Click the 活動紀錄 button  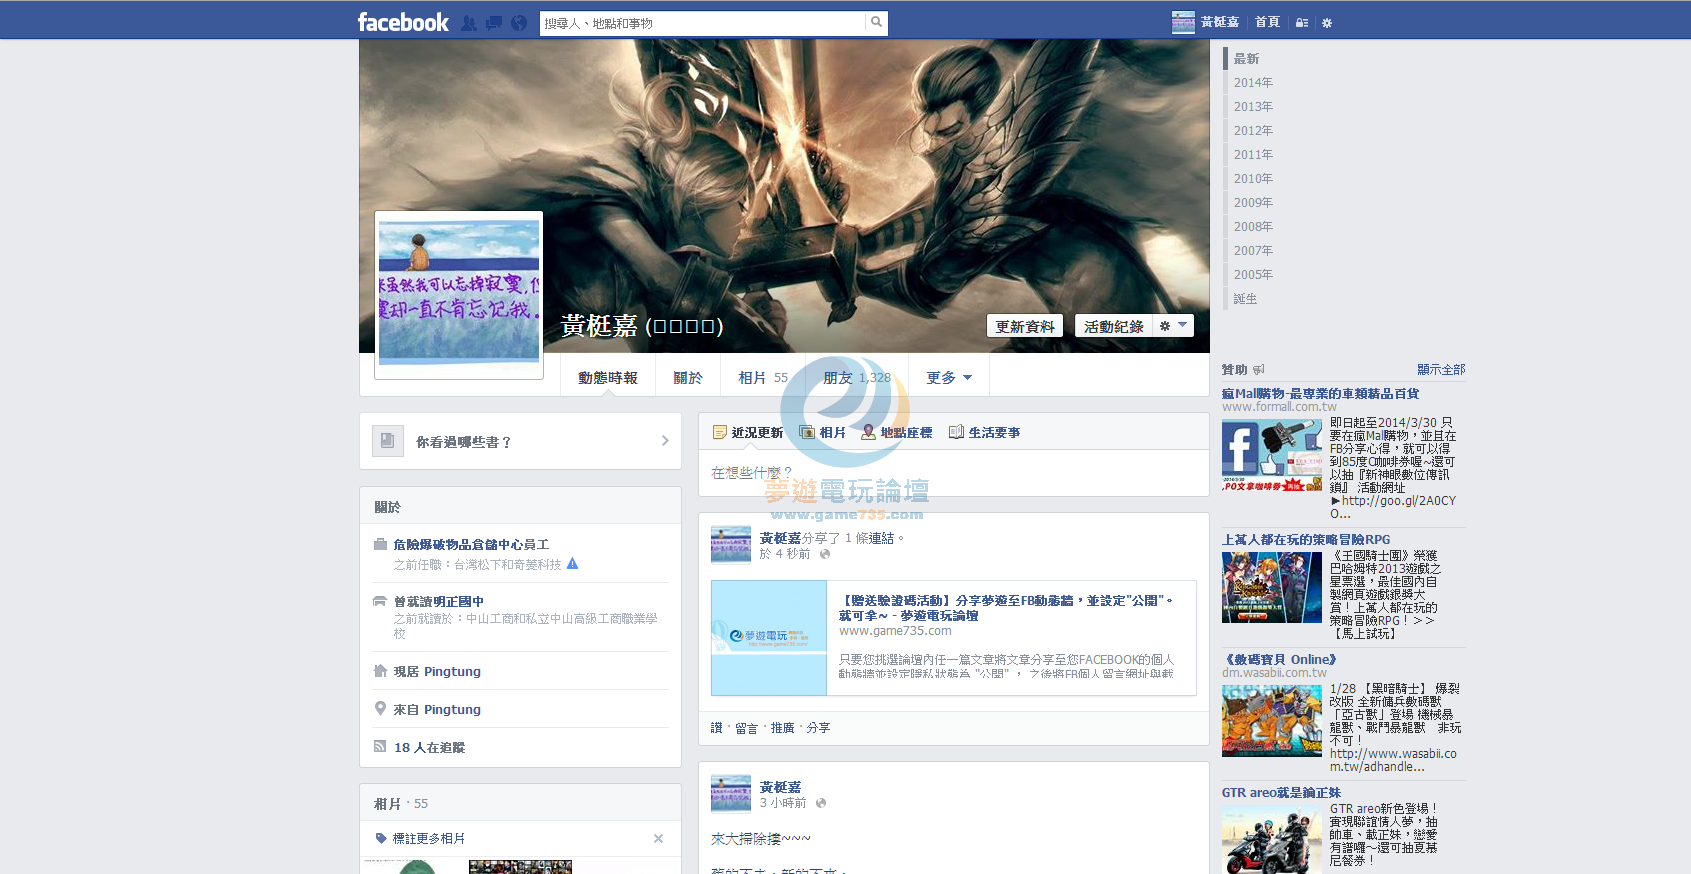coord(1114,326)
